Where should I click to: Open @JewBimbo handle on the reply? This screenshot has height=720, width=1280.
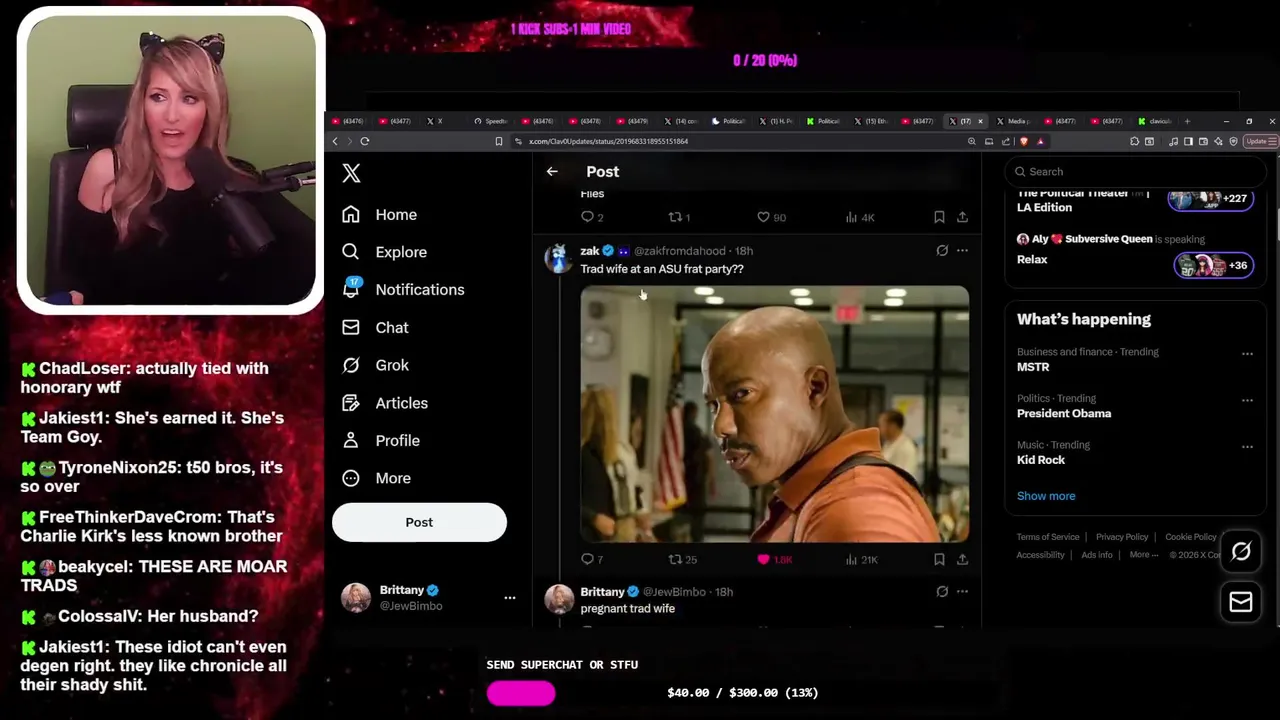point(674,592)
